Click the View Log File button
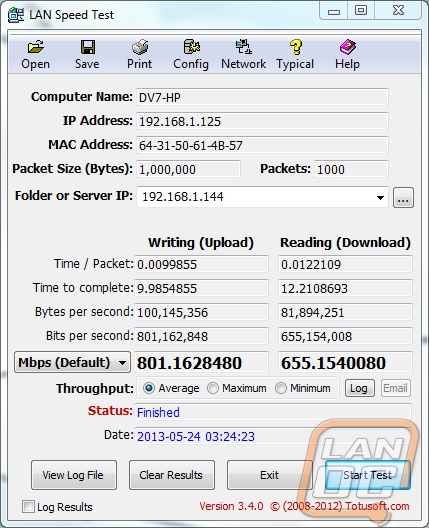429x528 pixels. 74,475
